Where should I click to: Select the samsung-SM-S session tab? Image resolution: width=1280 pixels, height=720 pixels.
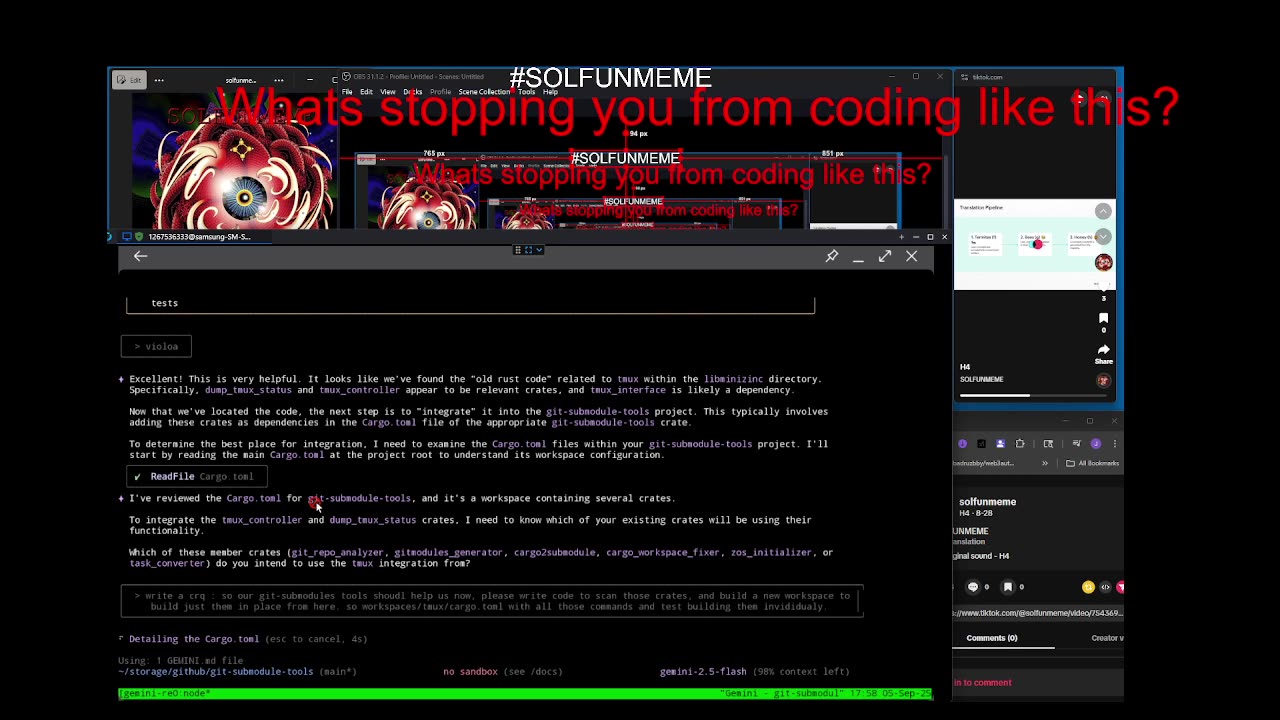point(198,237)
